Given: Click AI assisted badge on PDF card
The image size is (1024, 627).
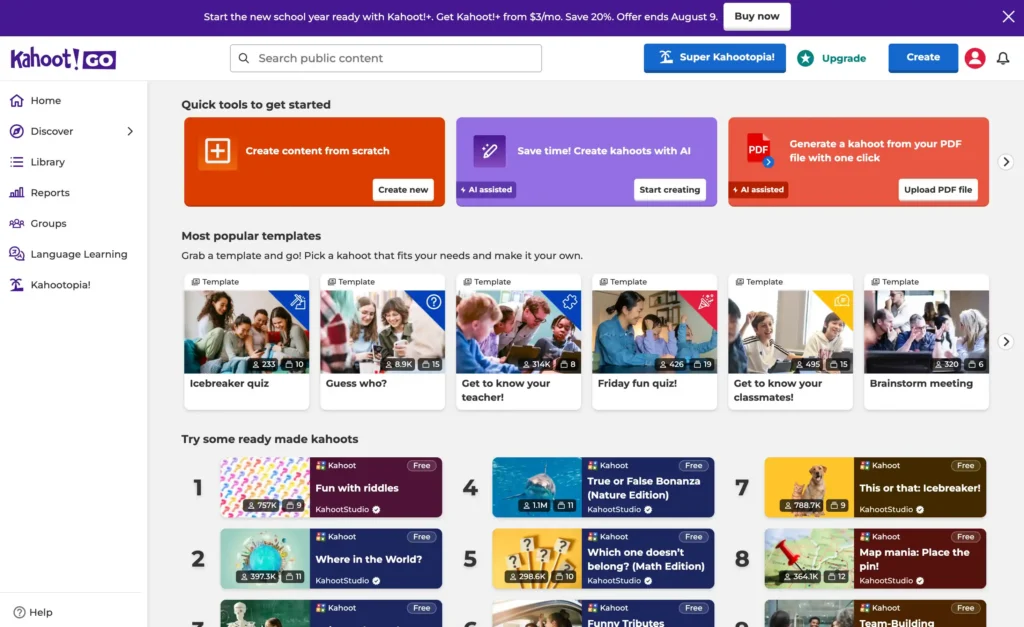Looking at the screenshot, I should (758, 189).
